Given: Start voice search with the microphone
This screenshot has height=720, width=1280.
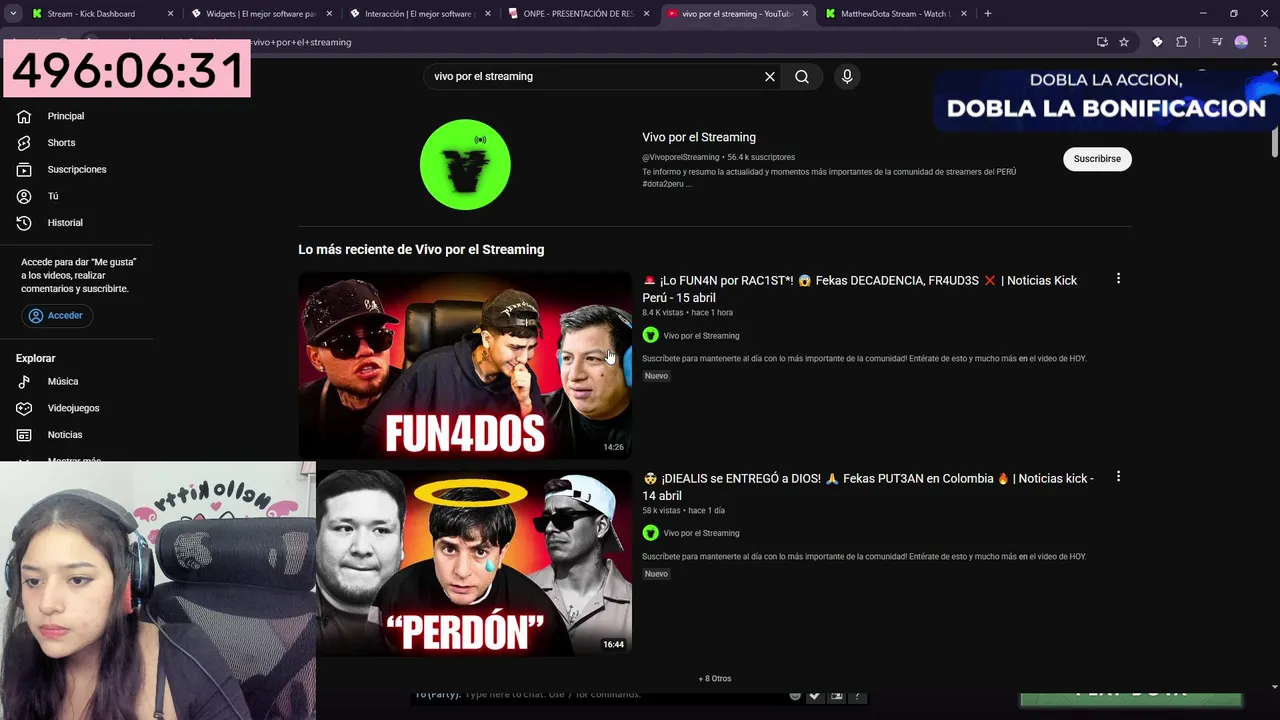Looking at the screenshot, I should pos(847,76).
